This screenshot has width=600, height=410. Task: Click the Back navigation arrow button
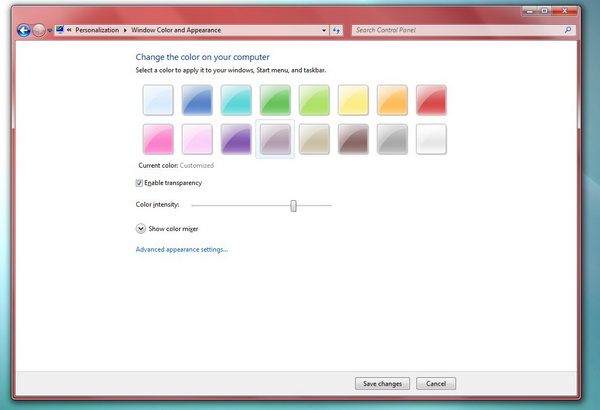tap(23, 31)
